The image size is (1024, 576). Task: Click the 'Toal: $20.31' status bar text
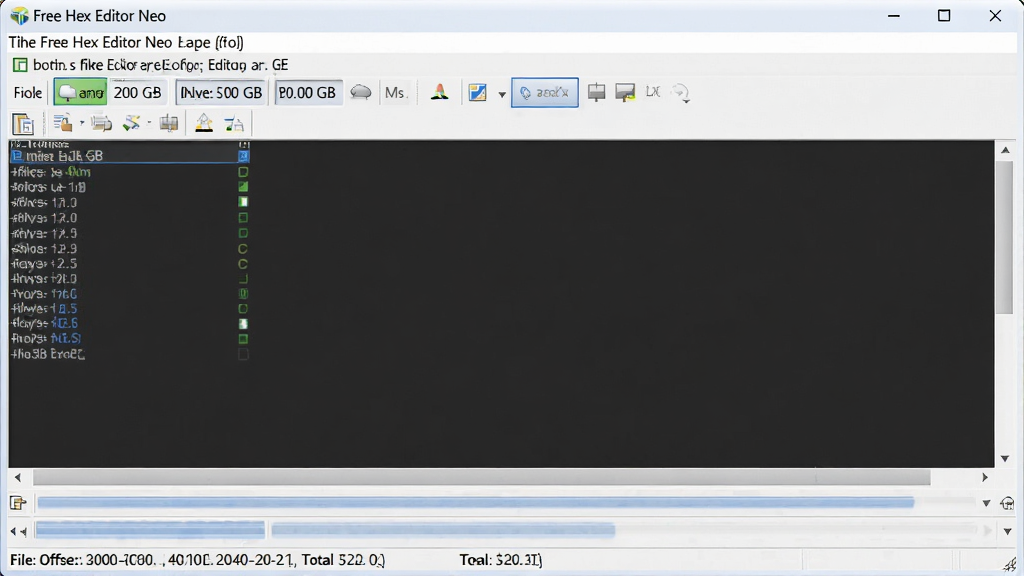[x=501, y=560]
